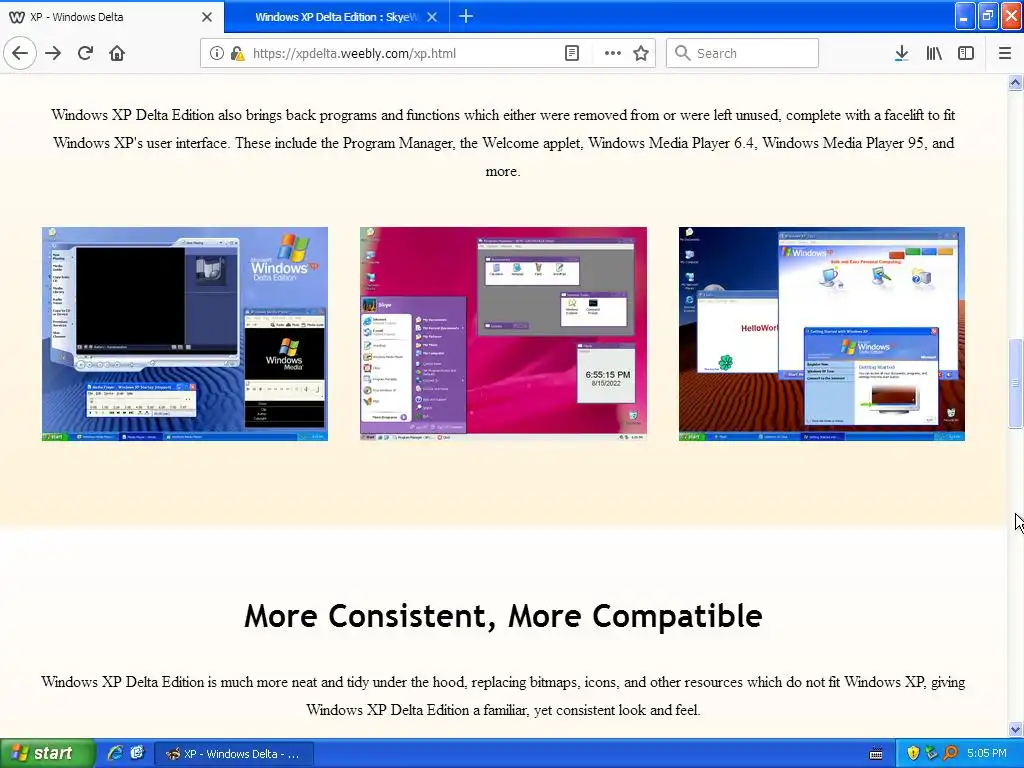Screen dimensions: 1024x768
Task: Click the vertical scrollbar thumb
Action: pyautogui.click(x=1016, y=383)
